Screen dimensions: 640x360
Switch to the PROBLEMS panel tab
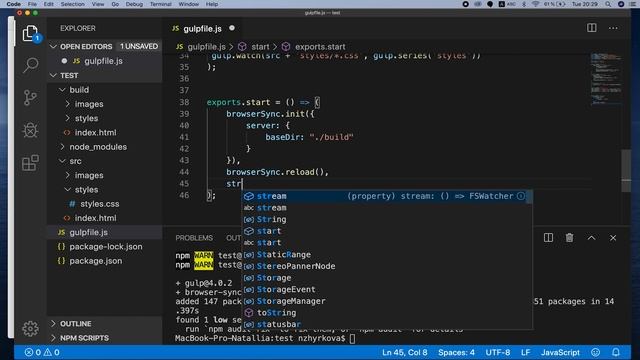click(x=194, y=238)
